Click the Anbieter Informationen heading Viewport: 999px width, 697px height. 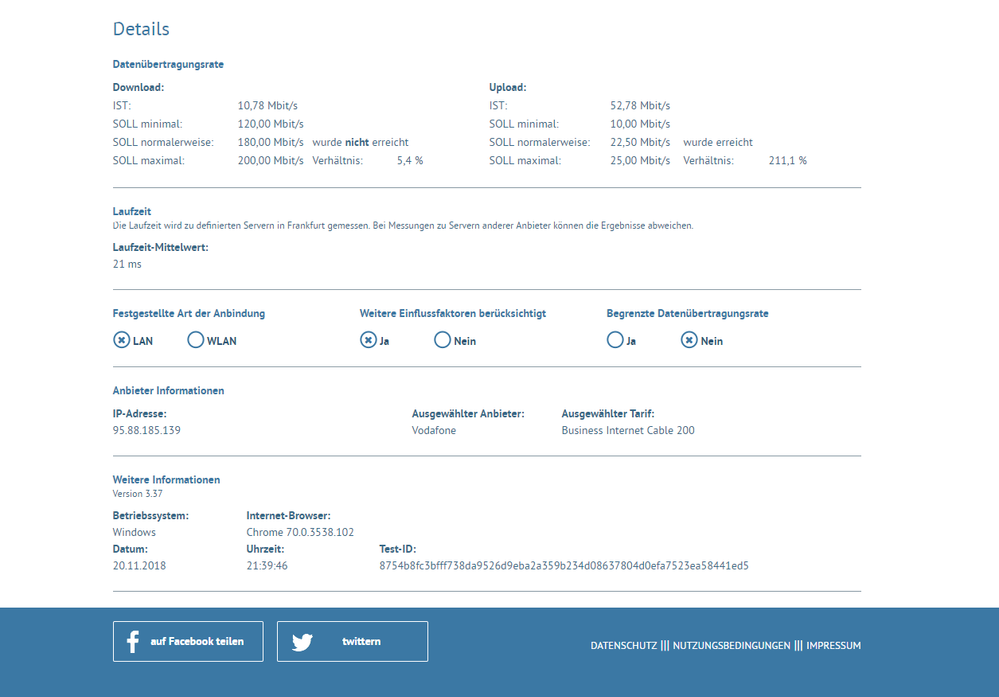pyautogui.click(x=168, y=391)
